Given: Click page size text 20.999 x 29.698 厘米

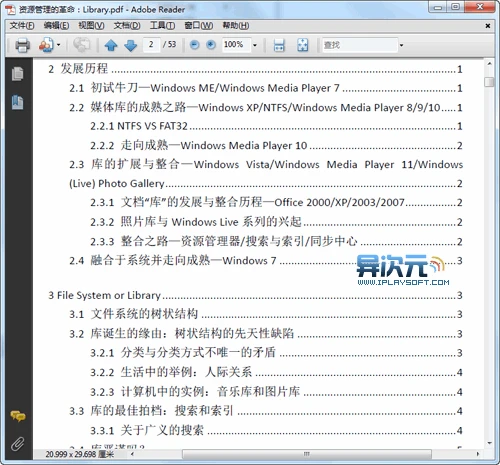Looking at the screenshot, I should (x=80, y=454).
